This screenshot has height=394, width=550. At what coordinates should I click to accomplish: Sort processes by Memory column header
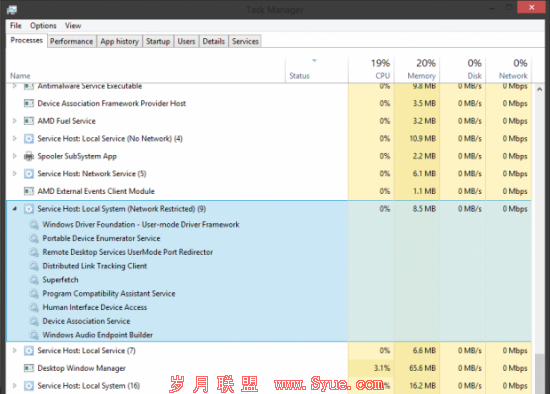(x=417, y=70)
